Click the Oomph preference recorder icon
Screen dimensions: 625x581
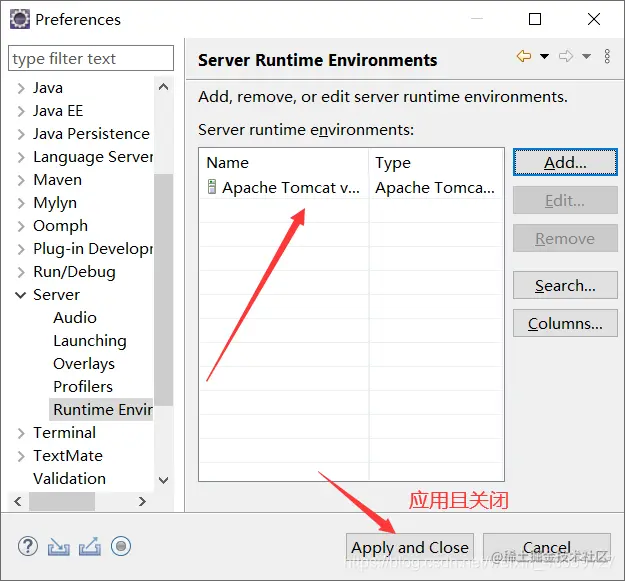click(121, 546)
